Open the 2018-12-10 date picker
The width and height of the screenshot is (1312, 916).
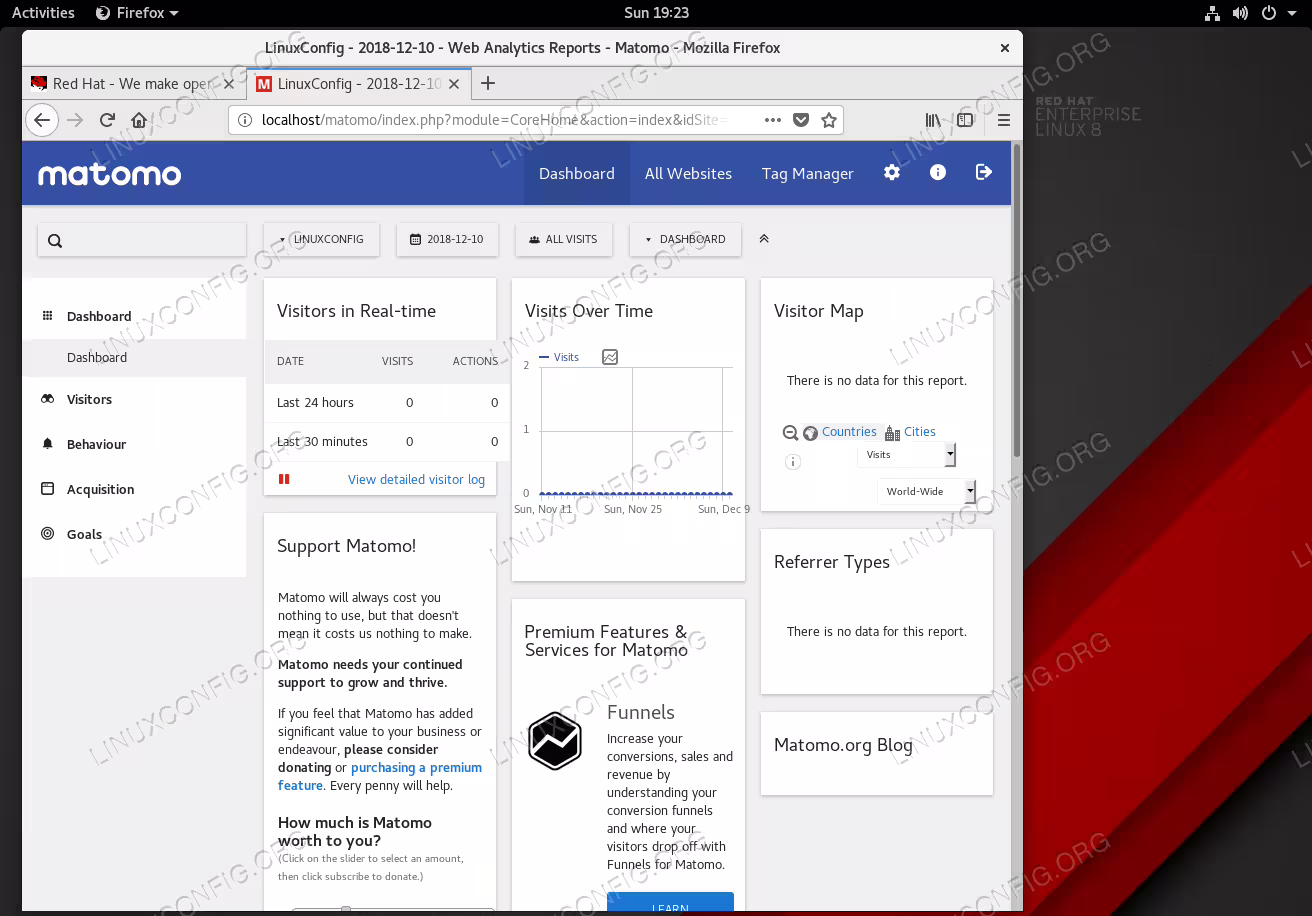(x=447, y=240)
